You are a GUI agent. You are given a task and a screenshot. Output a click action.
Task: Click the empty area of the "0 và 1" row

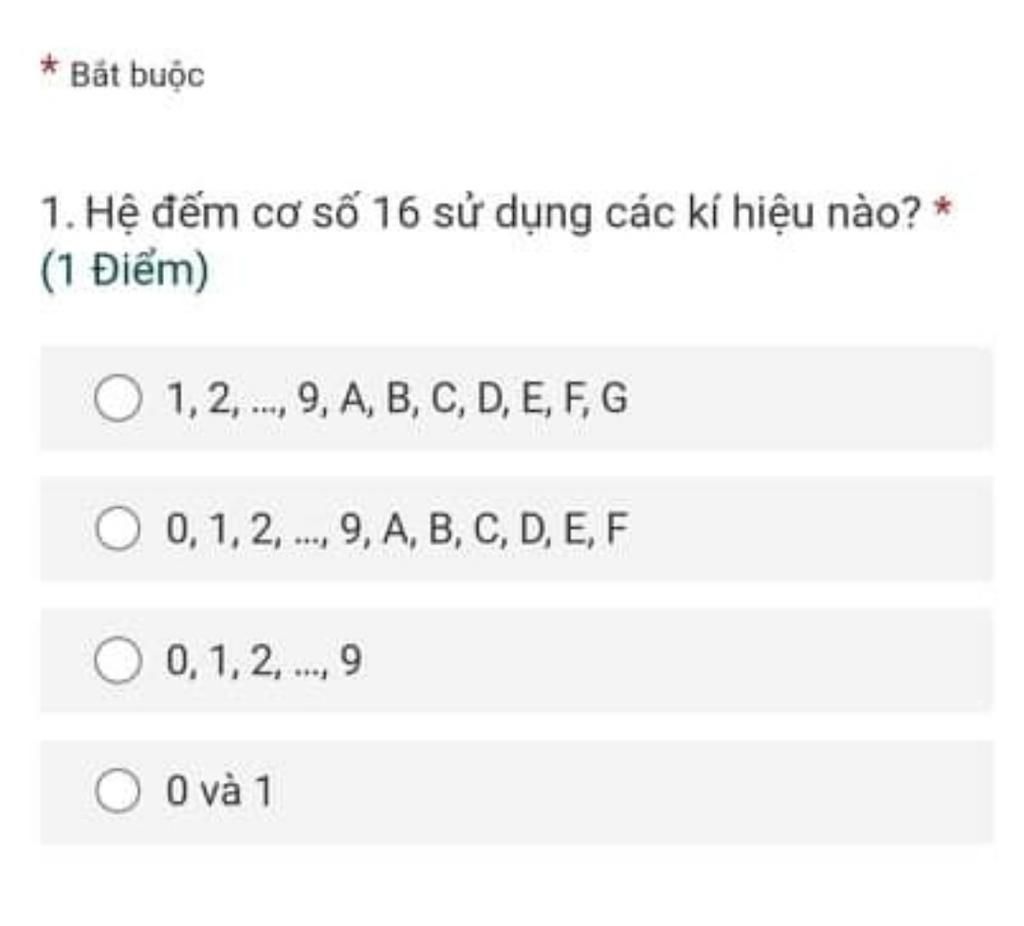coord(627,790)
